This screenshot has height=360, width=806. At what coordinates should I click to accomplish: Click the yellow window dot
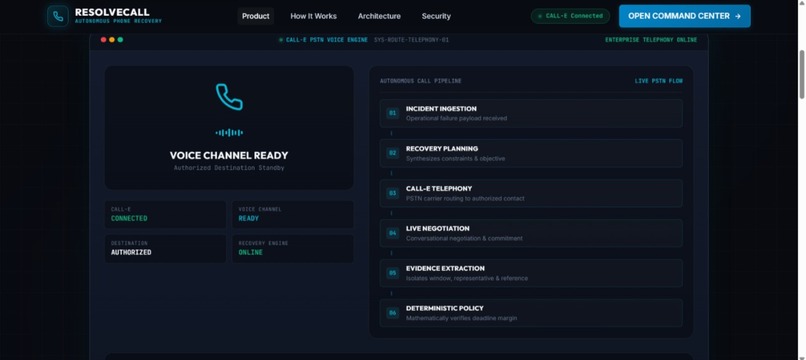112,40
